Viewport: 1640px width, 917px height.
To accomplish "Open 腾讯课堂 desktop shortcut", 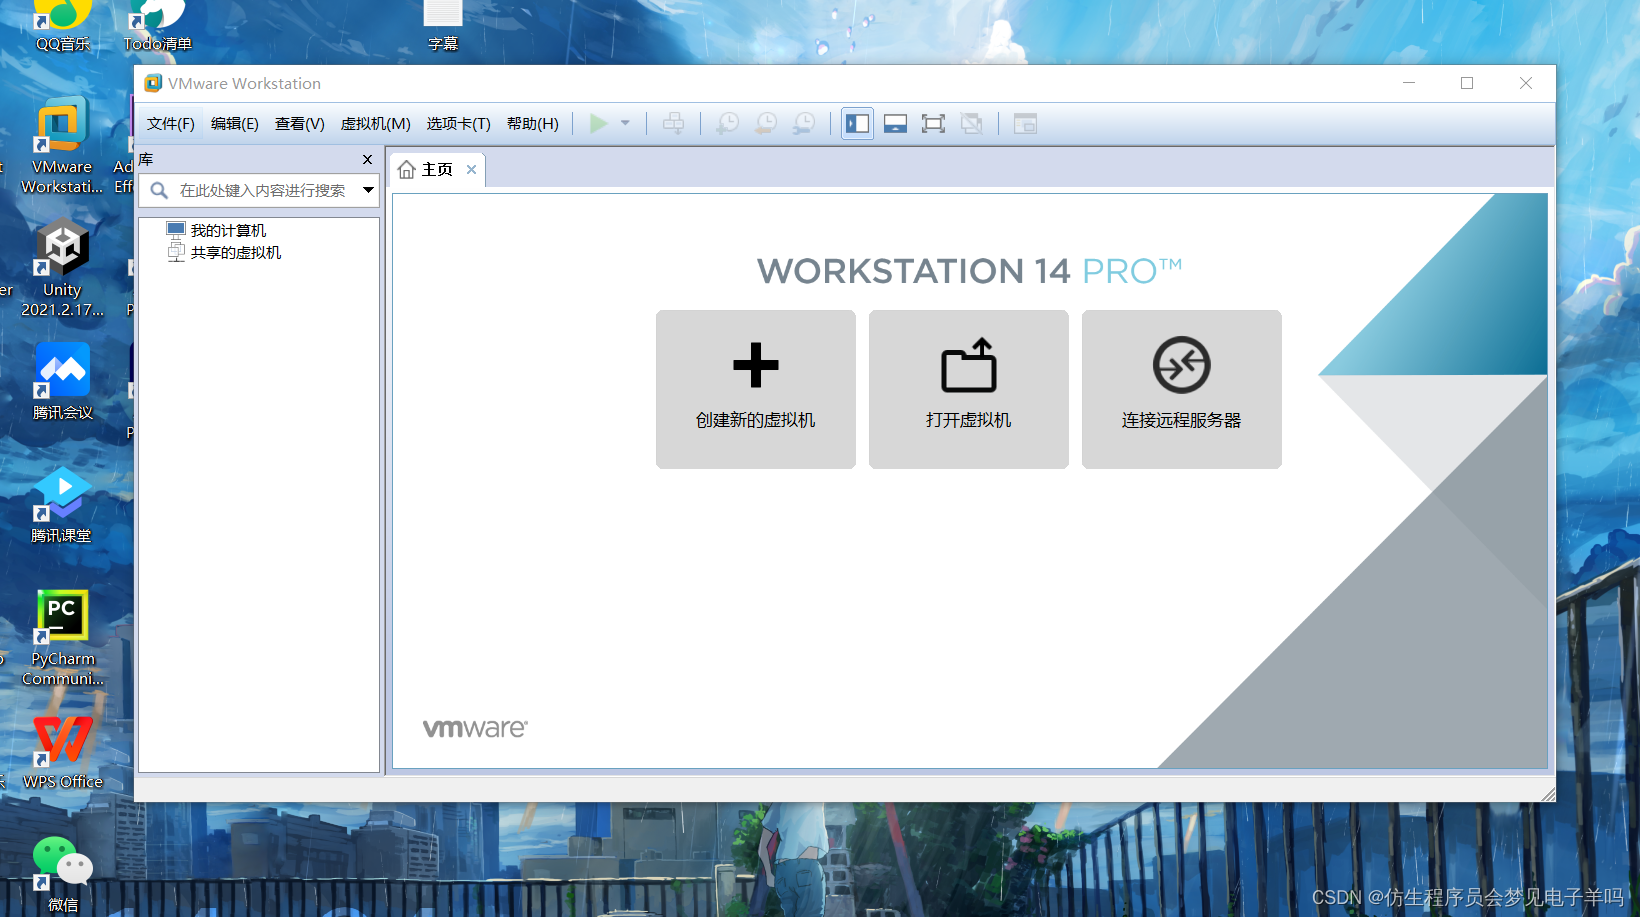I will (61, 505).
